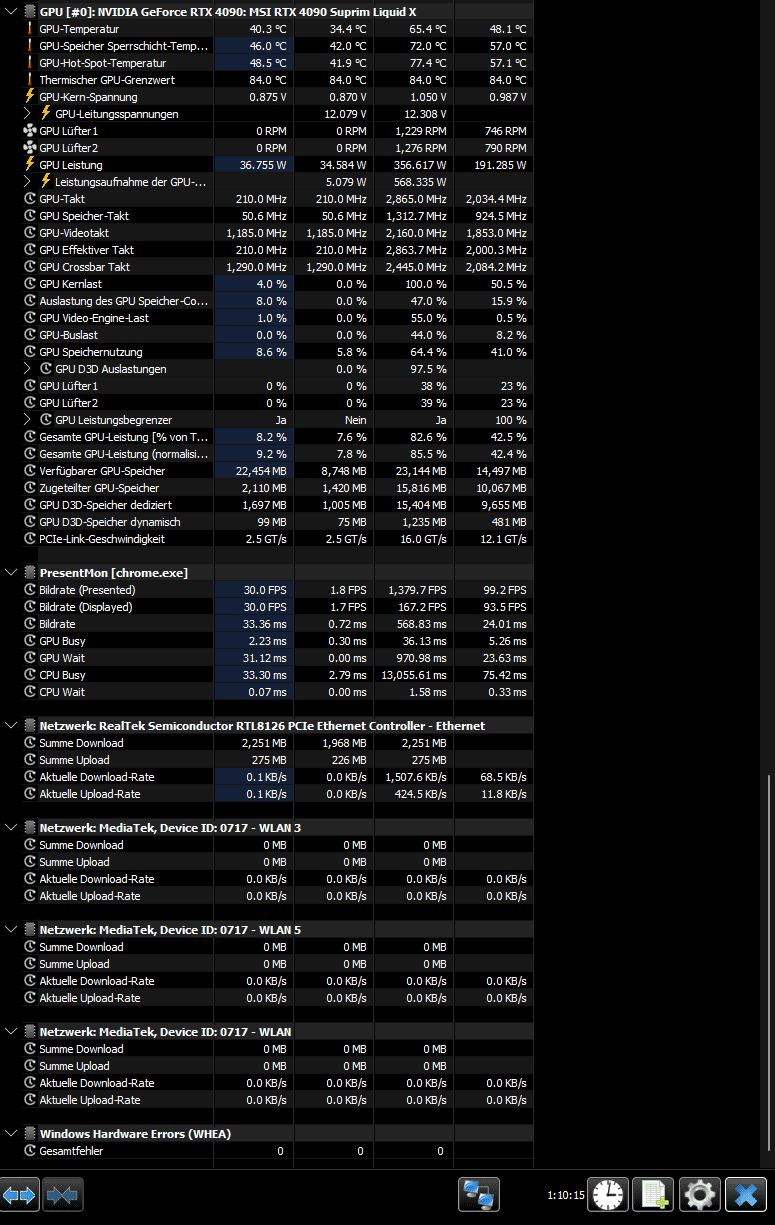Click the icon beside CPU Wait
Image resolution: width=775 pixels, height=1225 pixels.
click(30, 692)
